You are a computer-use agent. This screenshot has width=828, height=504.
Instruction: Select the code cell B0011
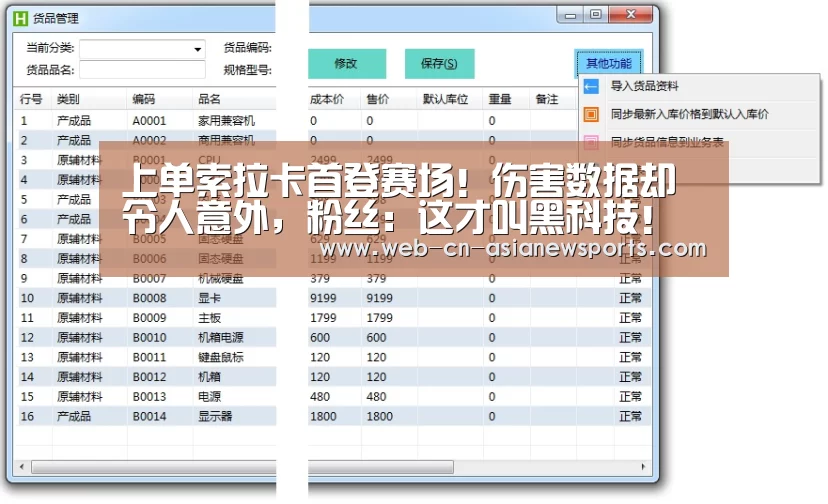149,357
